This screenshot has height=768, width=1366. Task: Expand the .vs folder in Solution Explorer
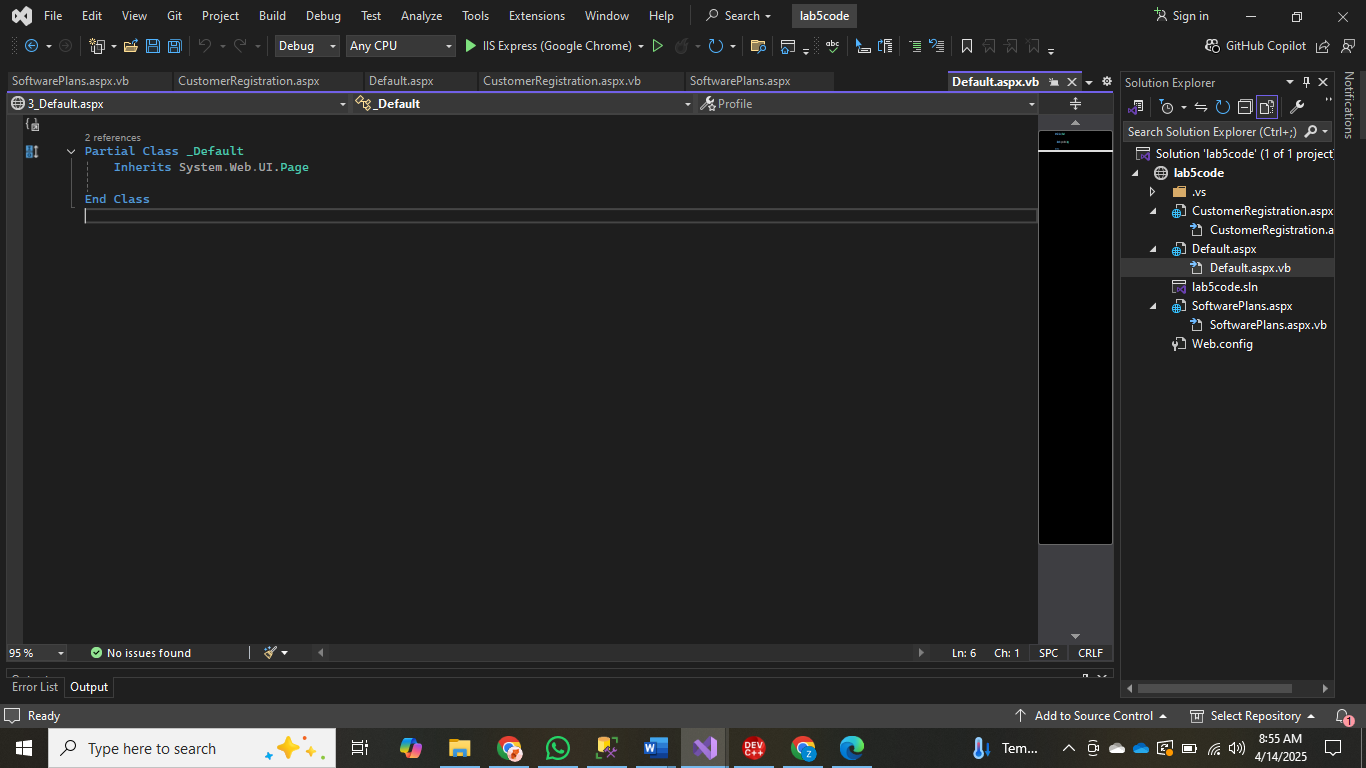coord(1152,192)
